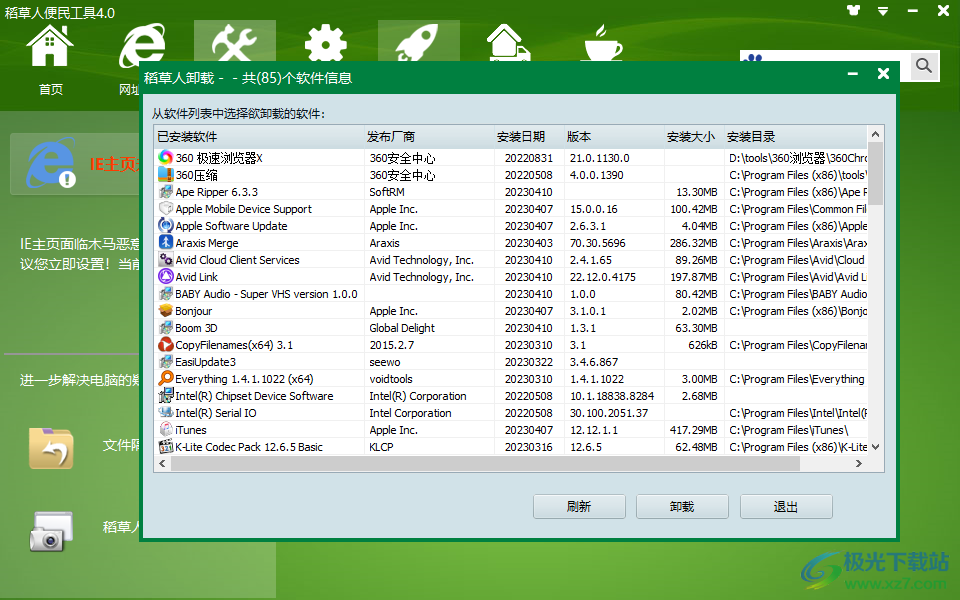This screenshot has width=960, height=600.
Task: Click the 刷新 refresh button
Action: click(579, 506)
